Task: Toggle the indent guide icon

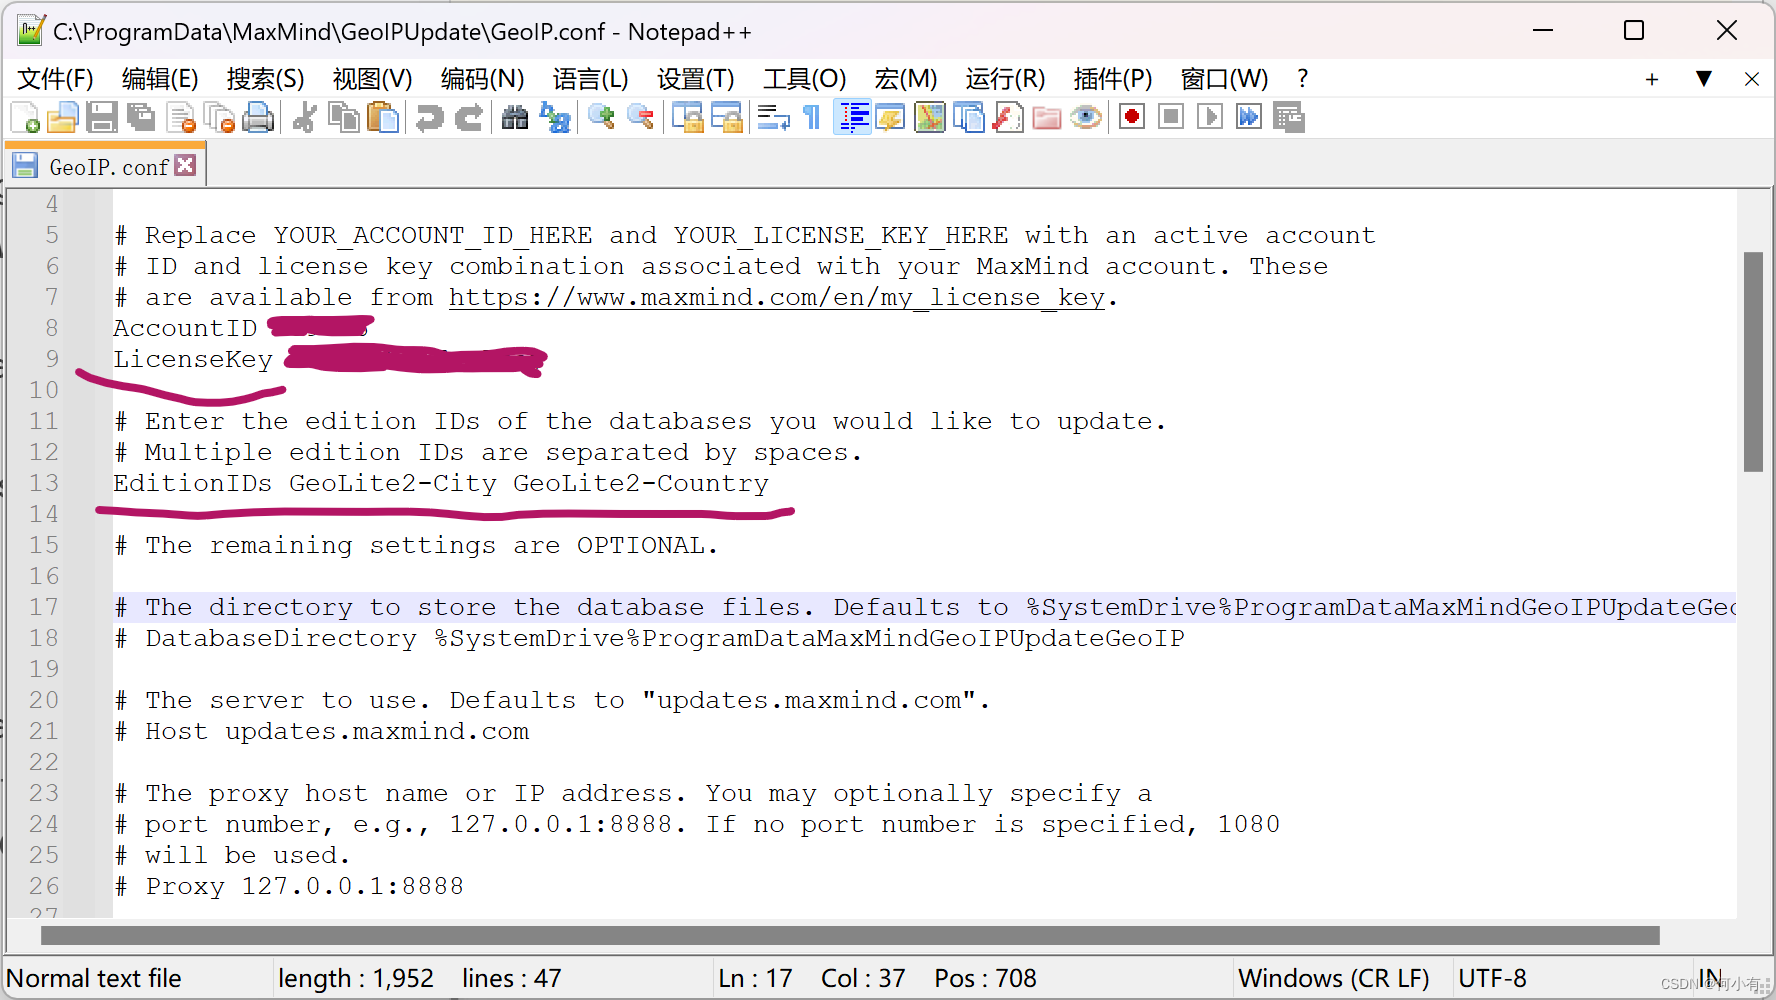Action: point(852,118)
